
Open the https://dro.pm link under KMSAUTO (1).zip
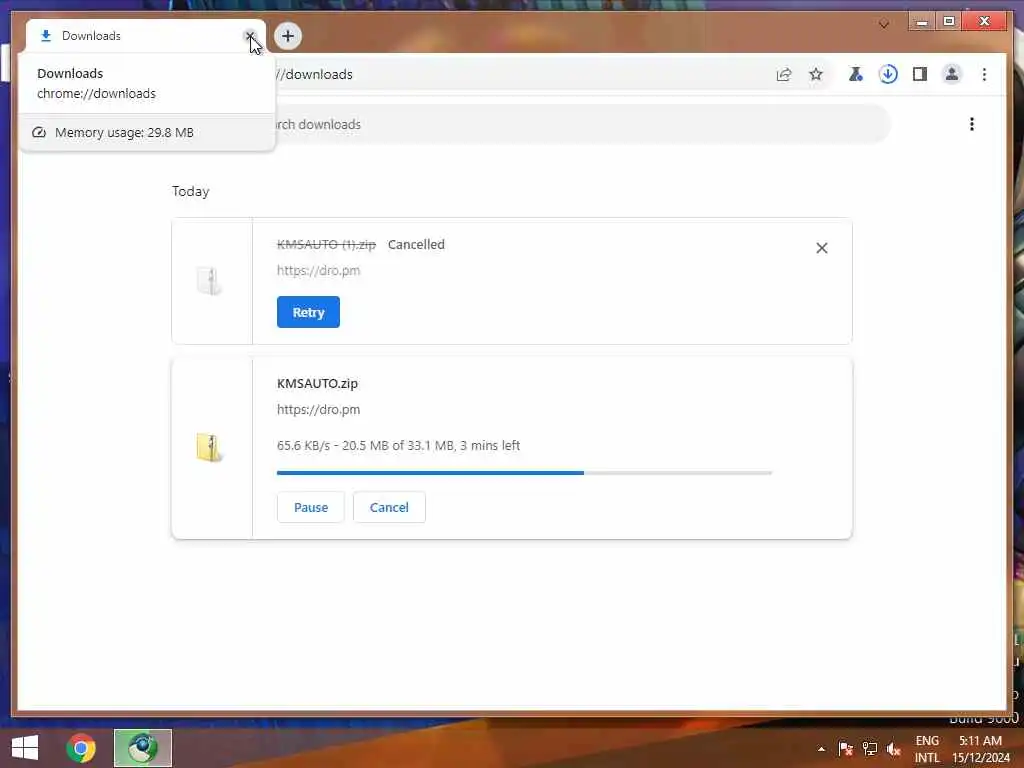click(318, 270)
